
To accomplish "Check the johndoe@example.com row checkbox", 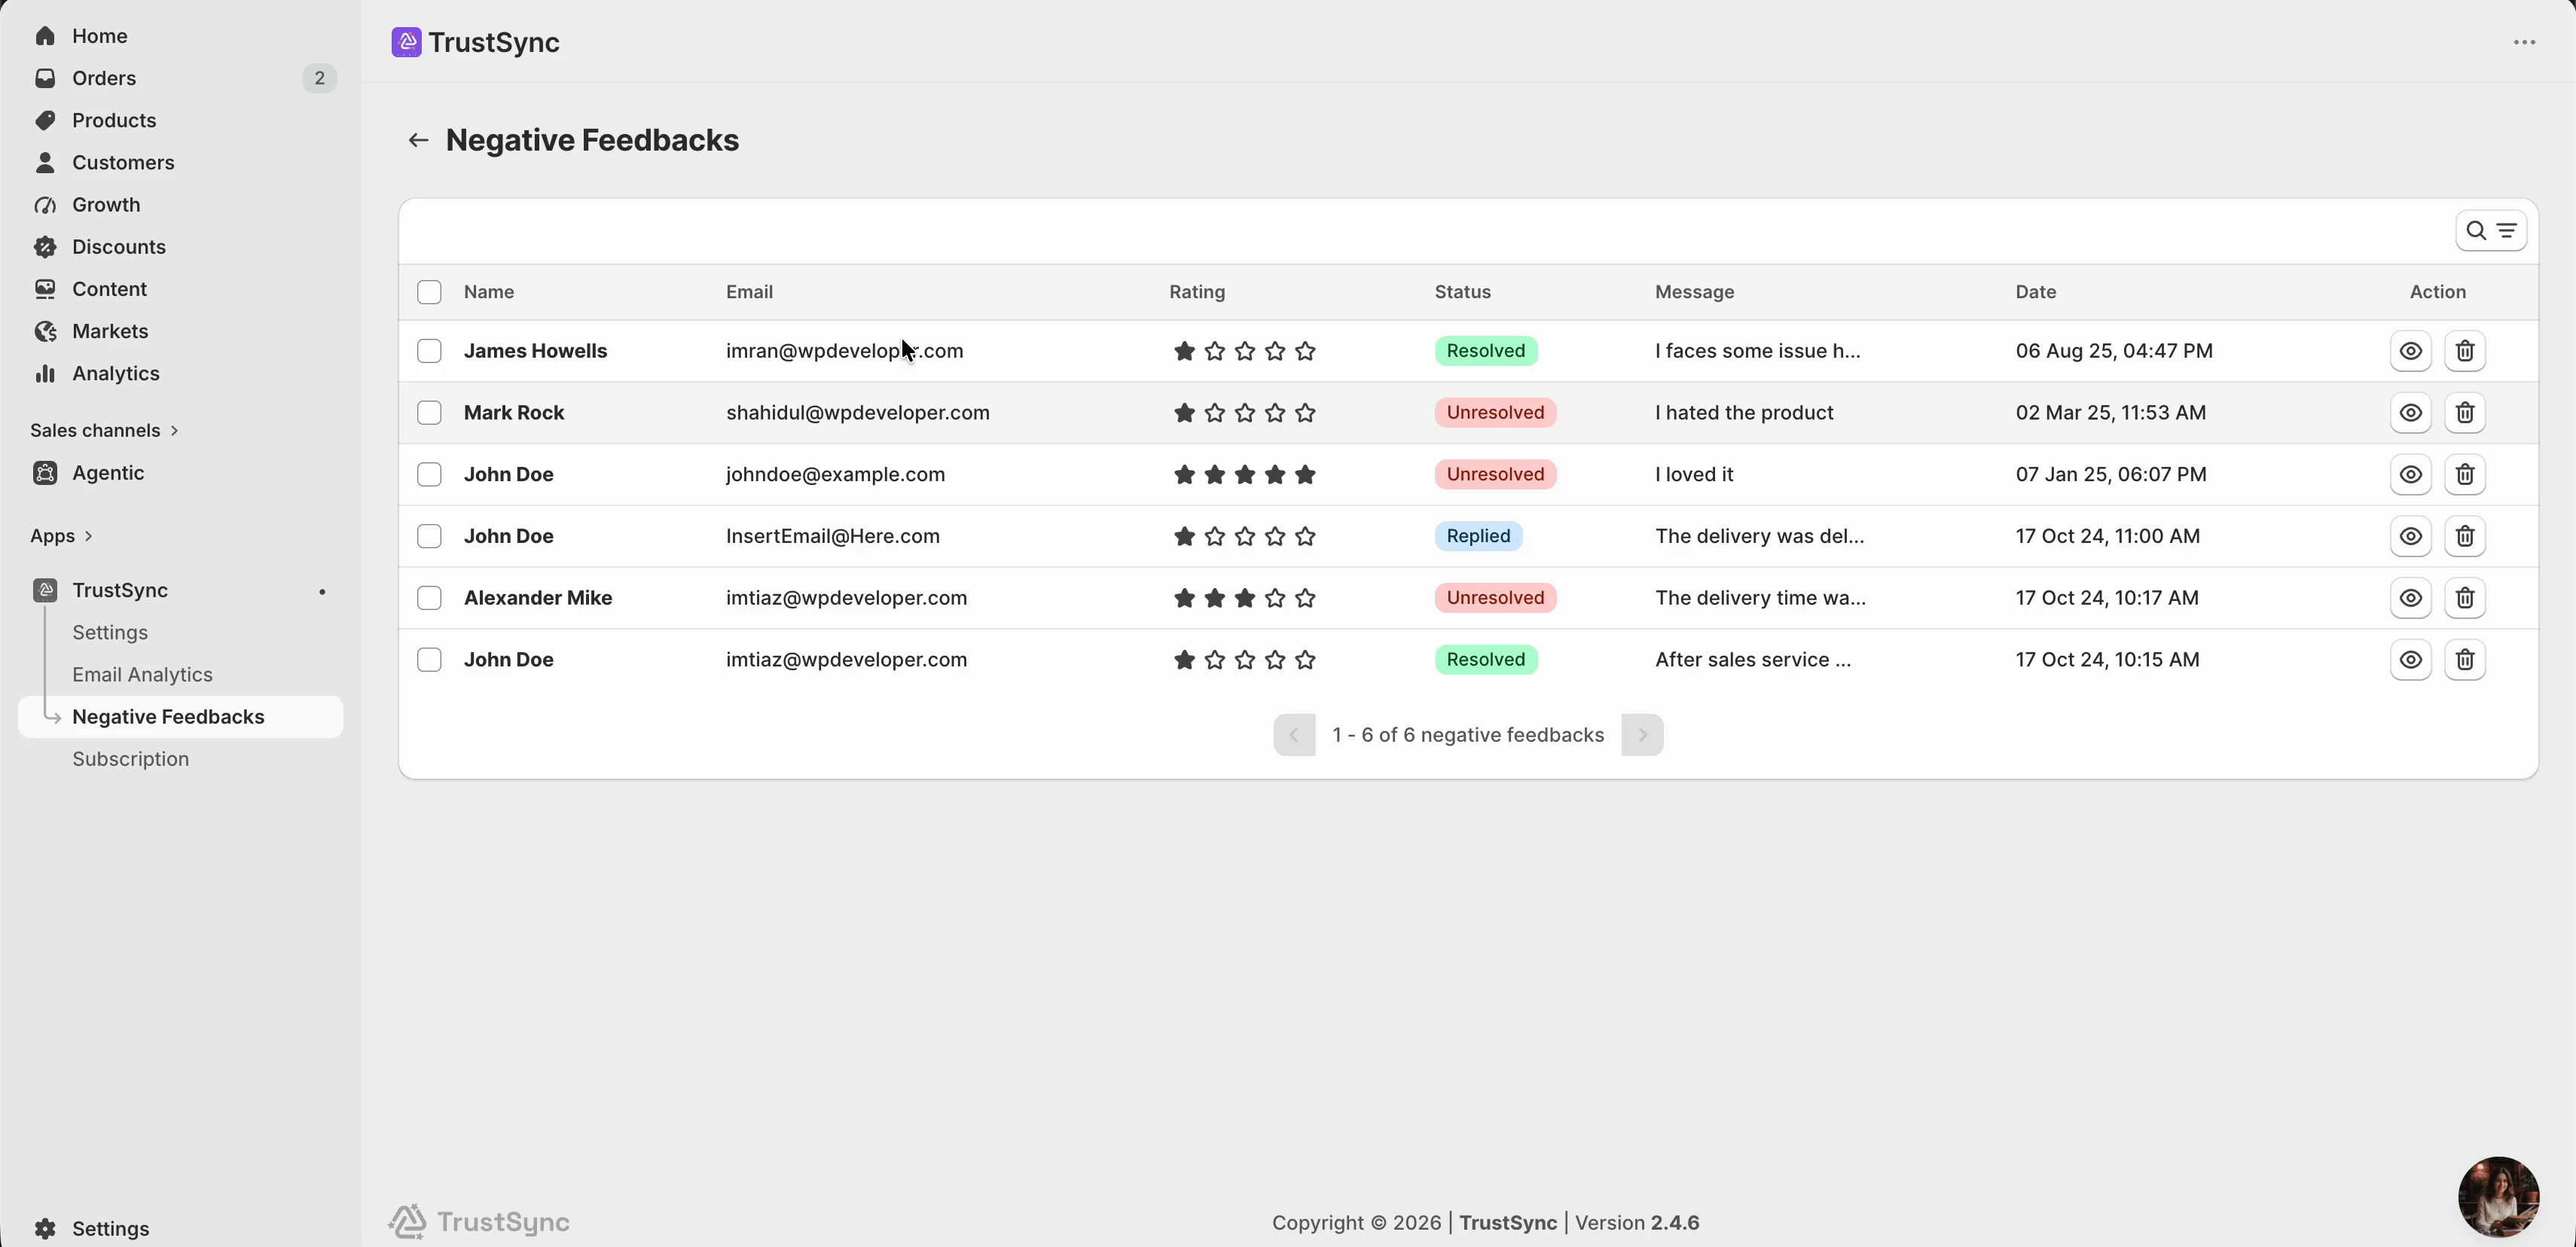I will 429,474.
